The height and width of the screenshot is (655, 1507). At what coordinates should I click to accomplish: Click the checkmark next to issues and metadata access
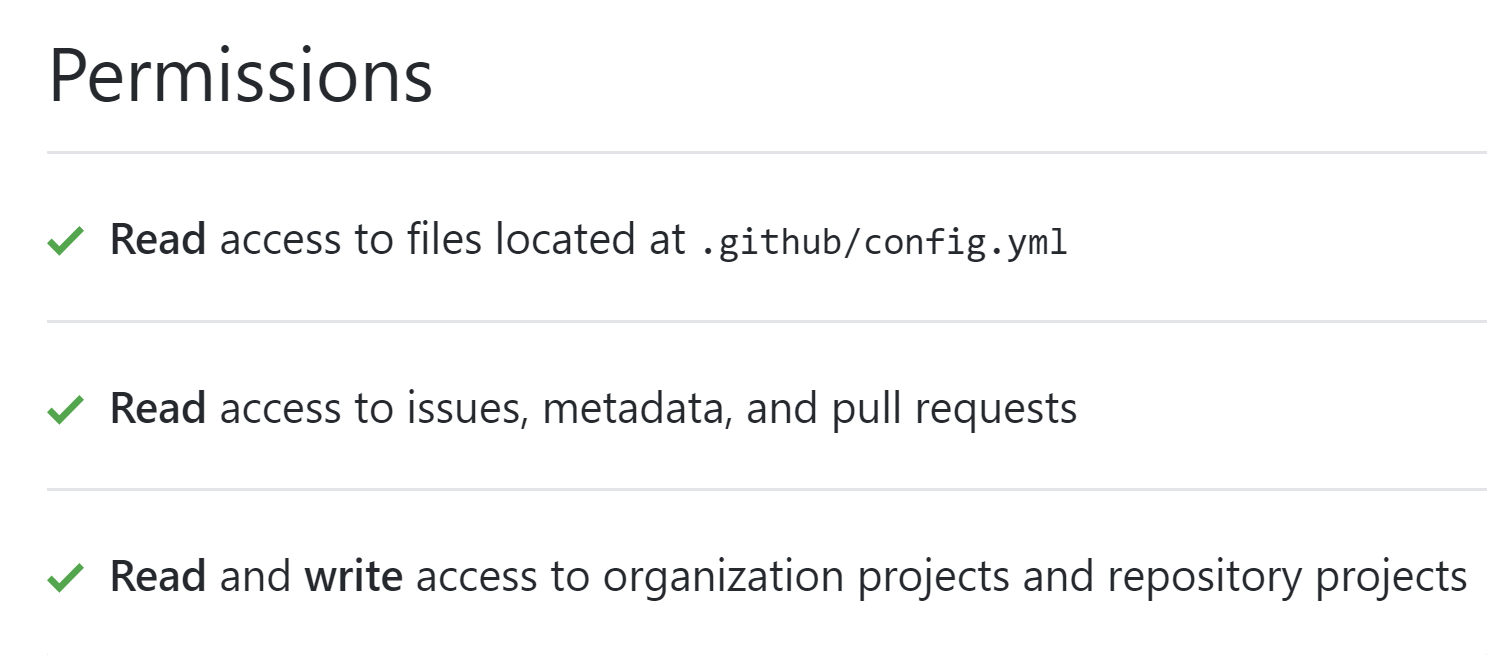(65, 409)
